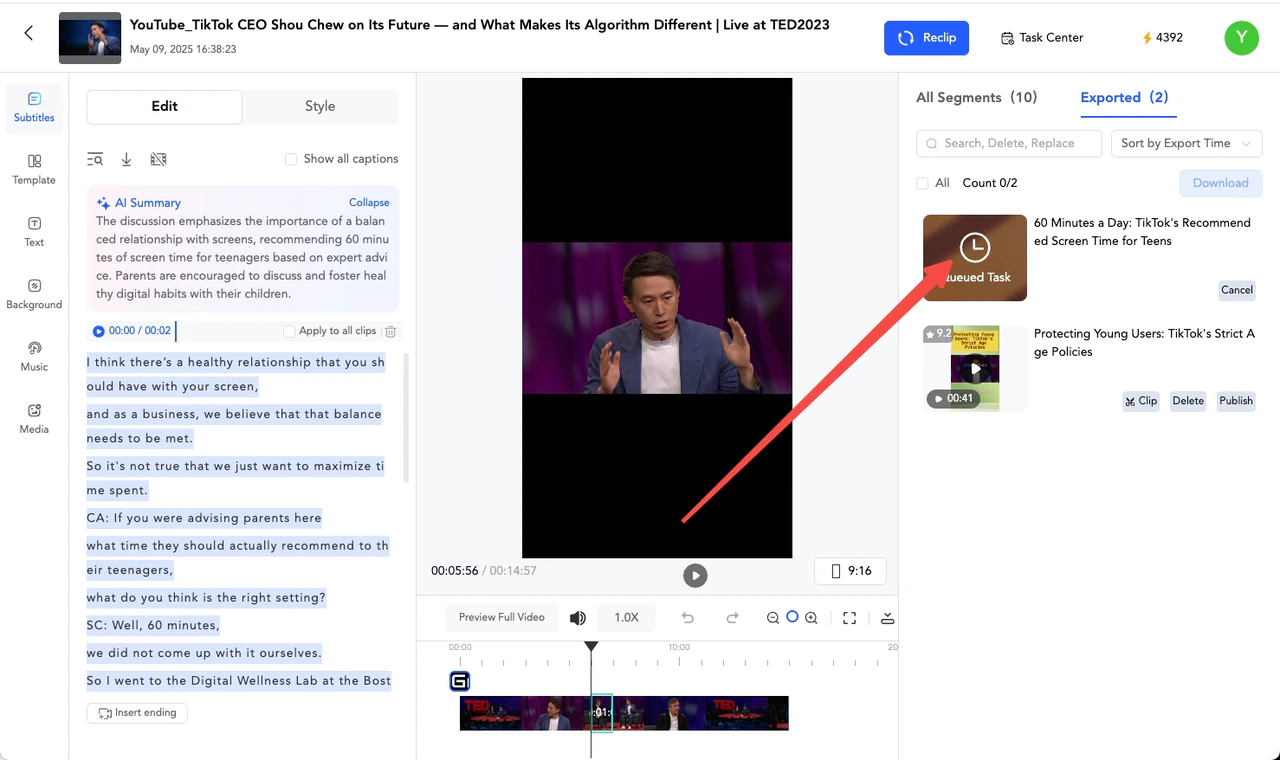This screenshot has width=1280, height=760.
Task: Click the timeline playhead marker
Action: 591,647
